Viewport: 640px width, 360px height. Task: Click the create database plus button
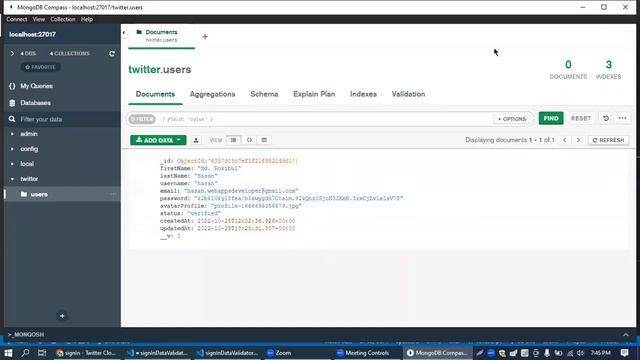(x=62, y=316)
